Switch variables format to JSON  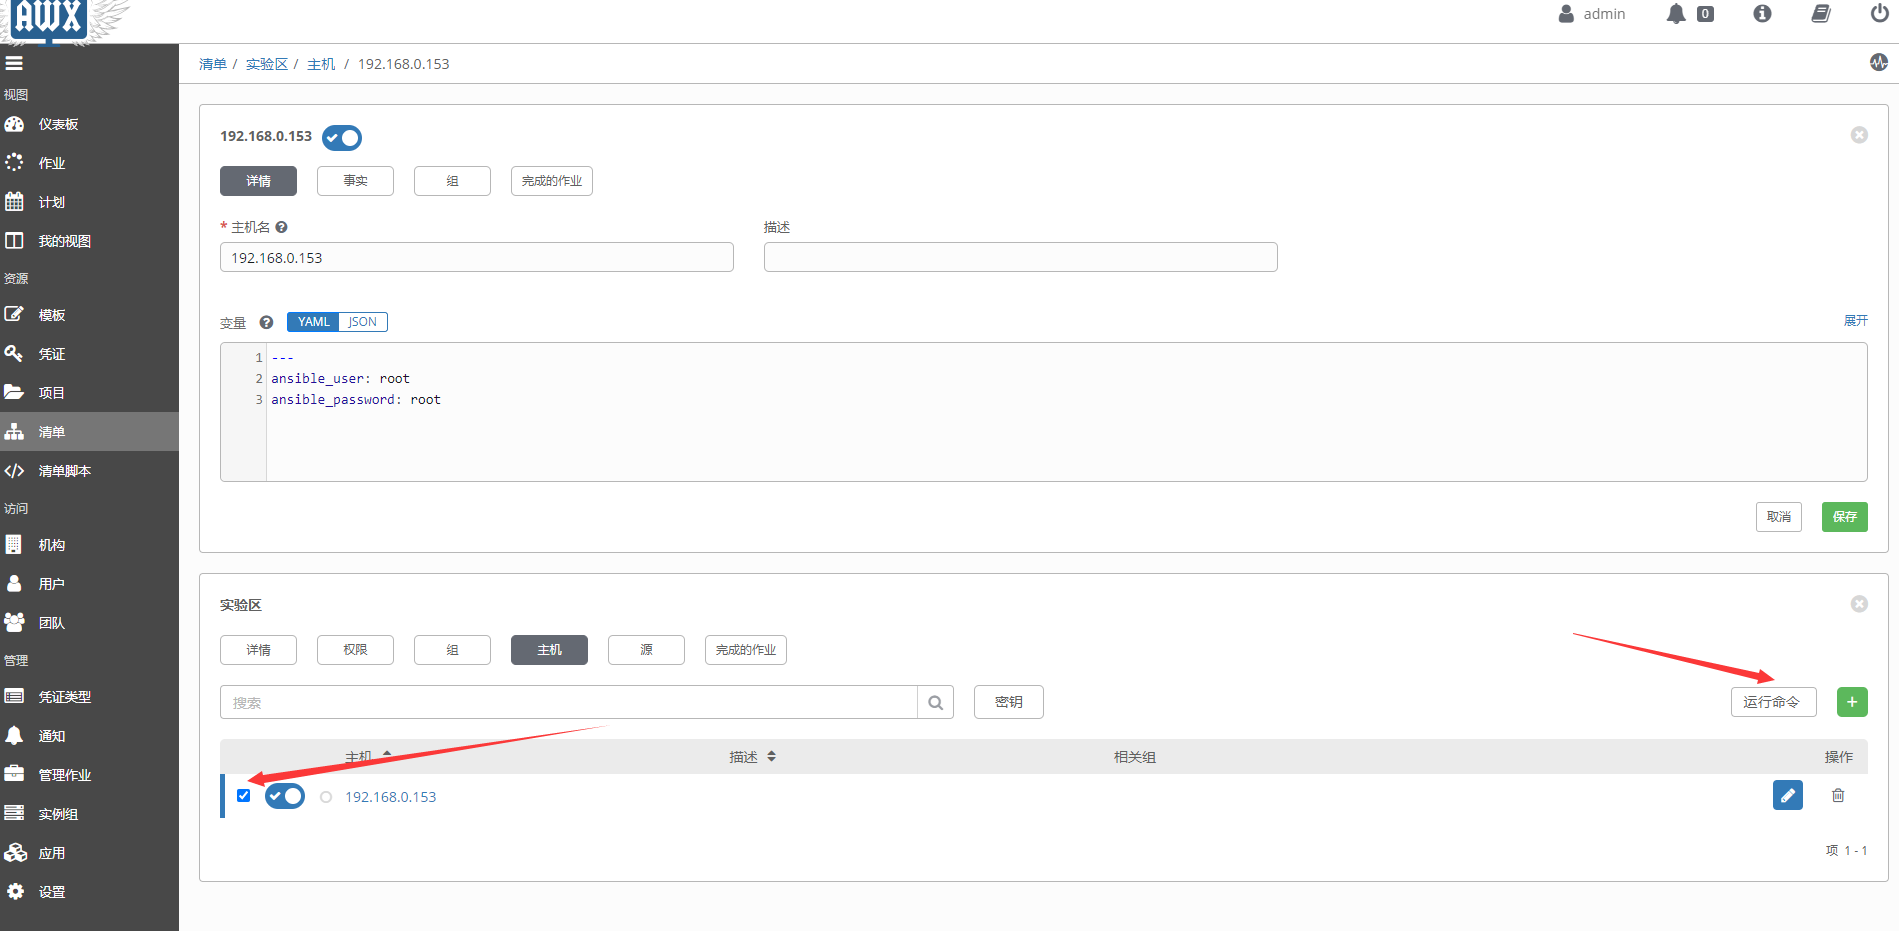[x=362, y=321]
